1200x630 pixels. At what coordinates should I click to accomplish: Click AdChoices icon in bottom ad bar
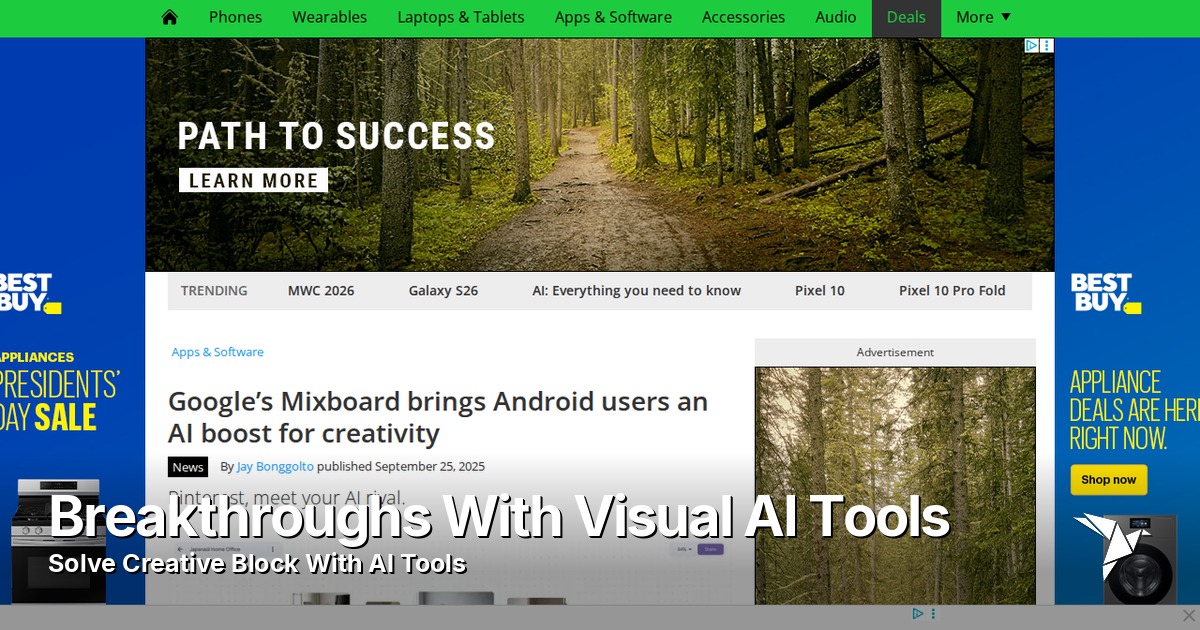917,613
